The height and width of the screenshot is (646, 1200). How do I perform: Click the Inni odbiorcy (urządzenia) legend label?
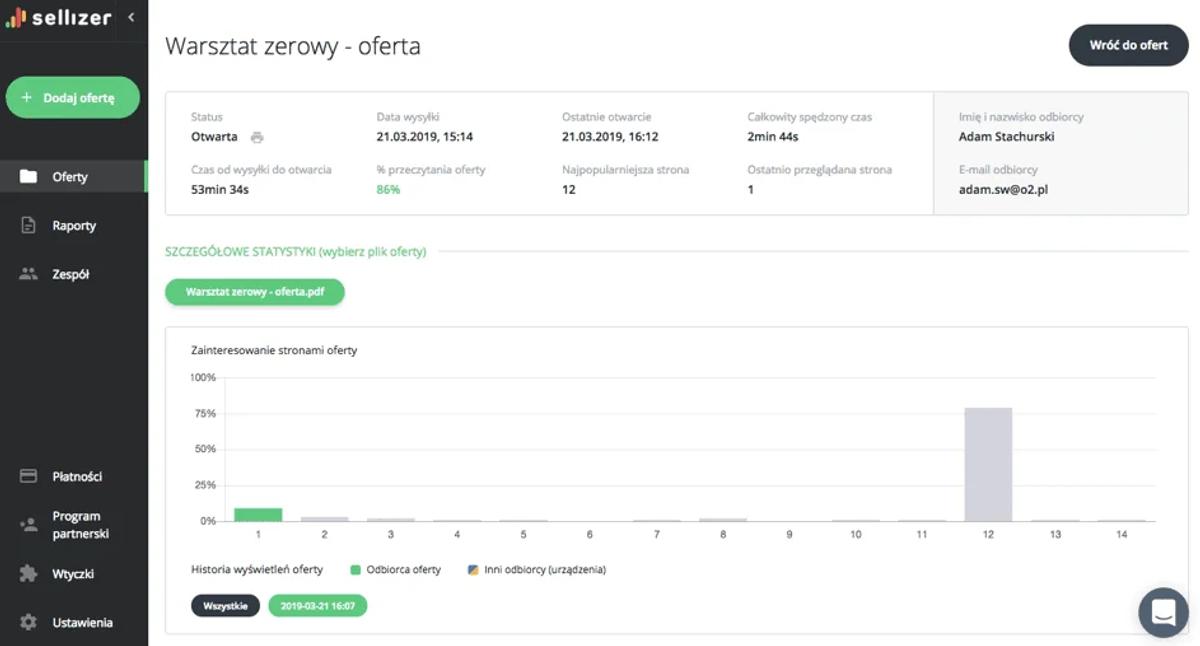pyautogui.click(x=545, y=570)
